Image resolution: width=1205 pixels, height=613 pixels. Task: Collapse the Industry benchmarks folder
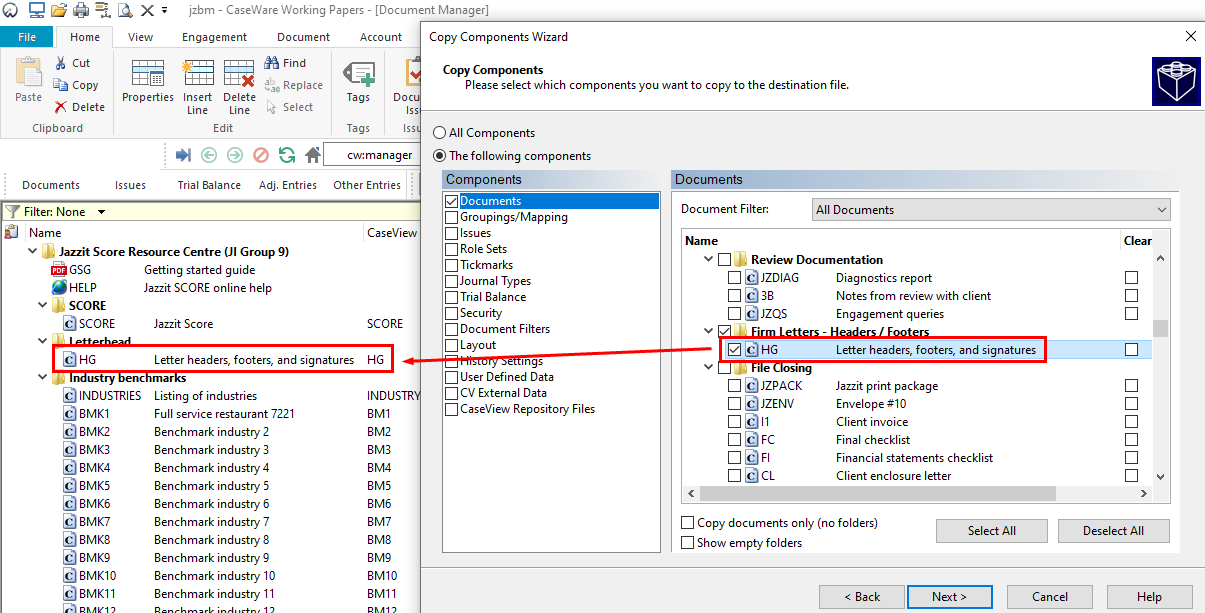click(x=41, y=378)
